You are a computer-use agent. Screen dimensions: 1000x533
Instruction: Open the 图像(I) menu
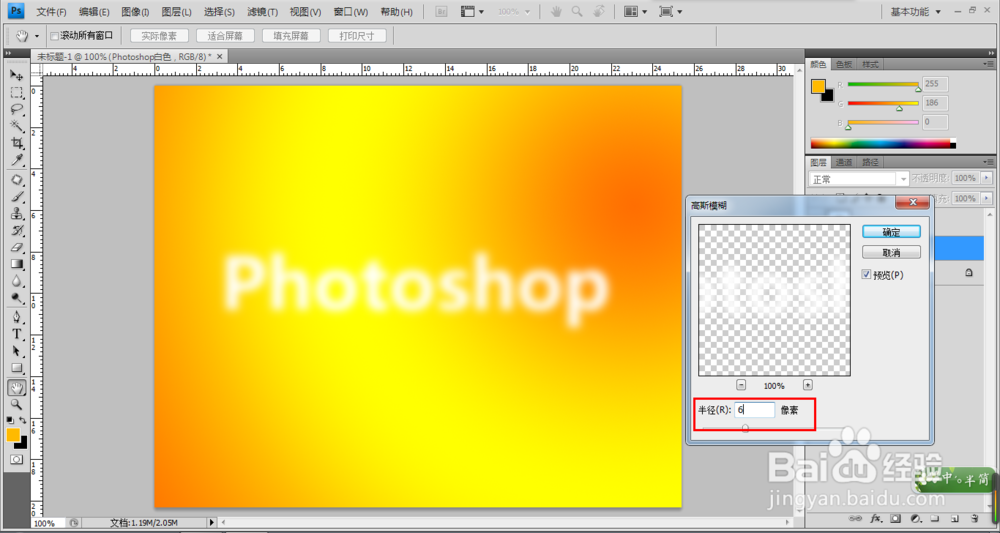(x=135, y=12)
